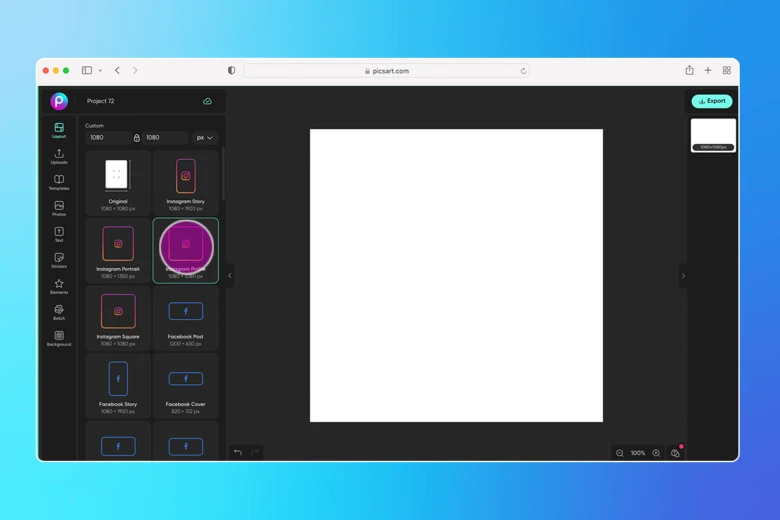Open the Elements panel

tap(59, 286)
